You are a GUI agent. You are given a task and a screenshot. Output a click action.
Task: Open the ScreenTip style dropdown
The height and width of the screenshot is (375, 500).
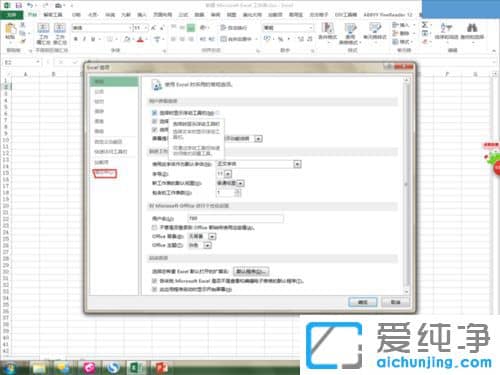click(x=258, y=138)
